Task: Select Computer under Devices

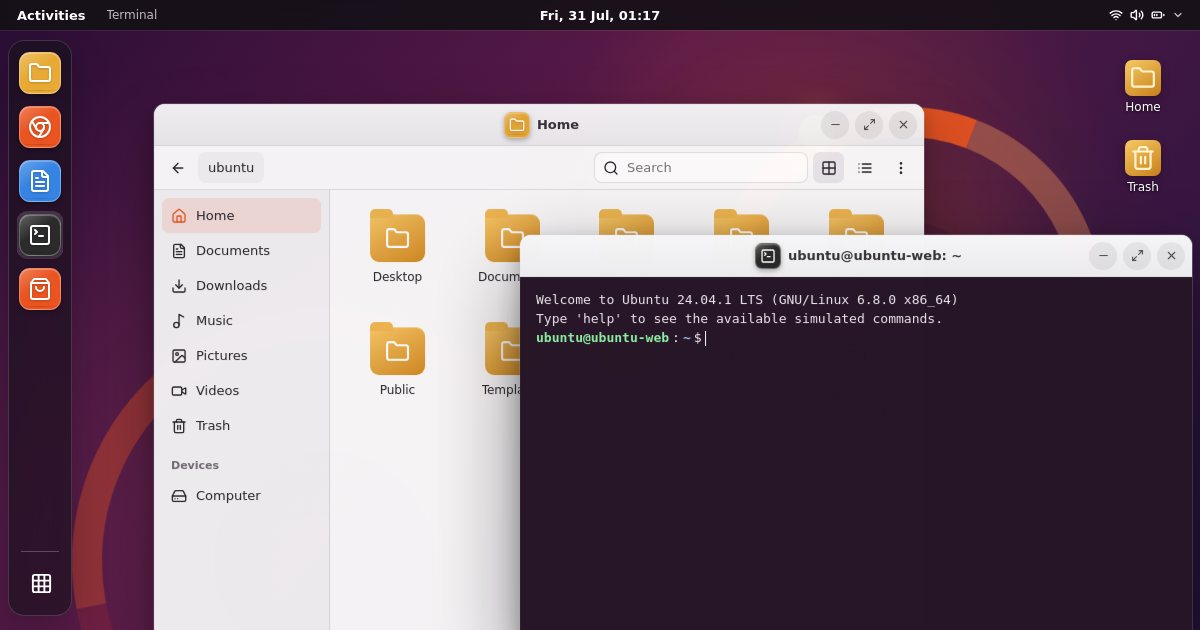Action: (241, 495)
